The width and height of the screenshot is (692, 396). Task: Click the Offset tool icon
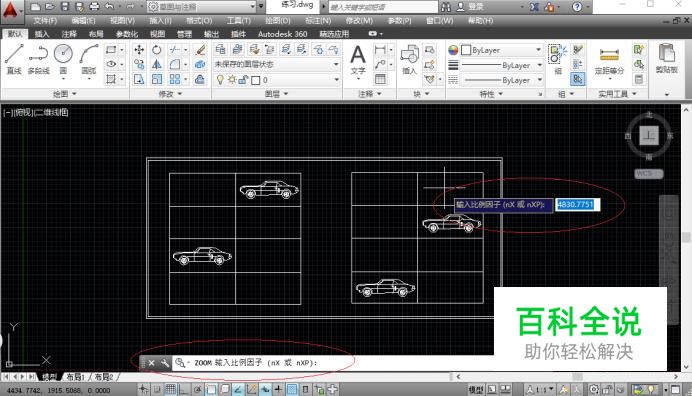tap(200, 79)
